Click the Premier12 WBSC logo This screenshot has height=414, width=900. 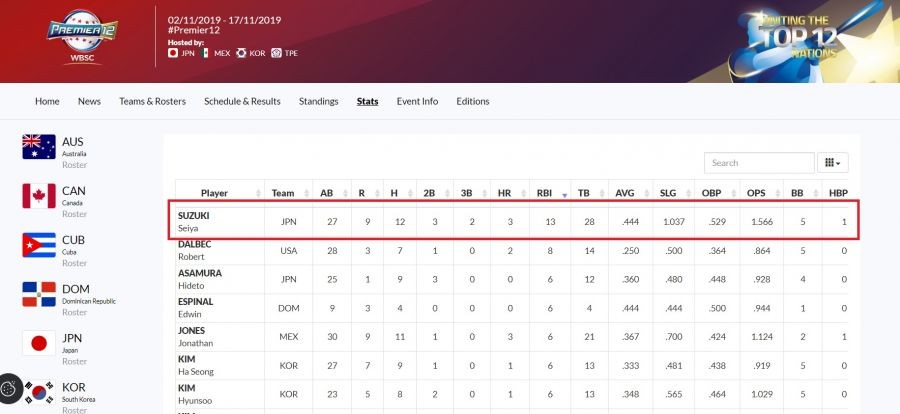(x=84, y=36)
